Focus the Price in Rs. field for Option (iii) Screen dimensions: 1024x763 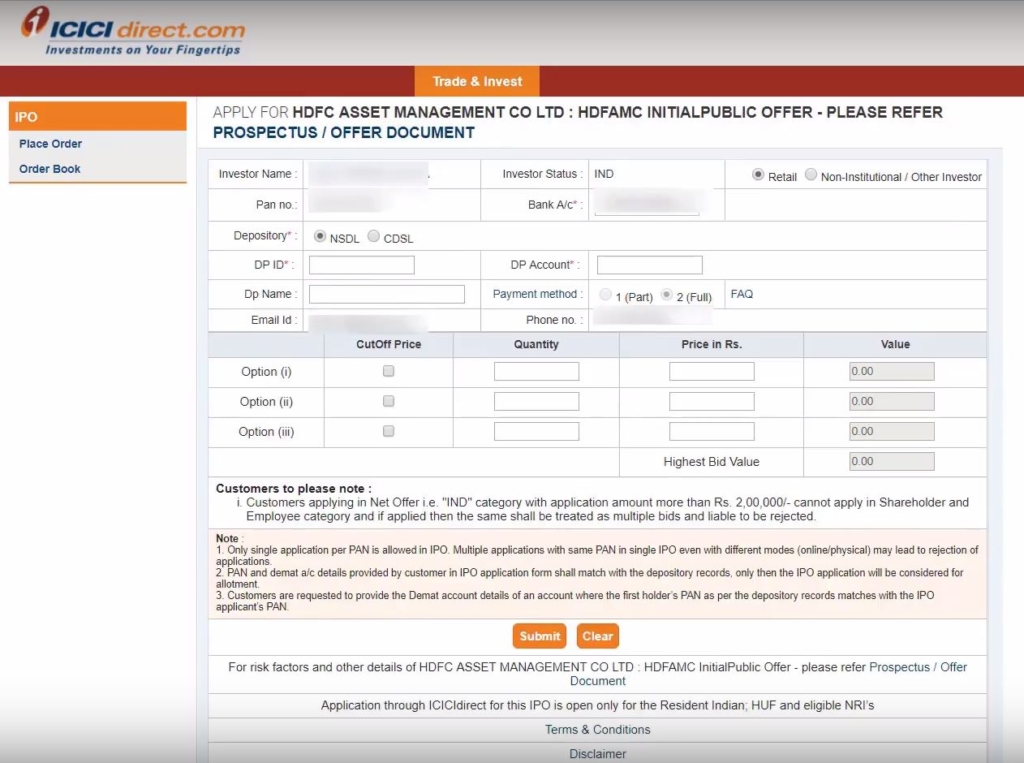pyautogui.click(x=712, y=431)
